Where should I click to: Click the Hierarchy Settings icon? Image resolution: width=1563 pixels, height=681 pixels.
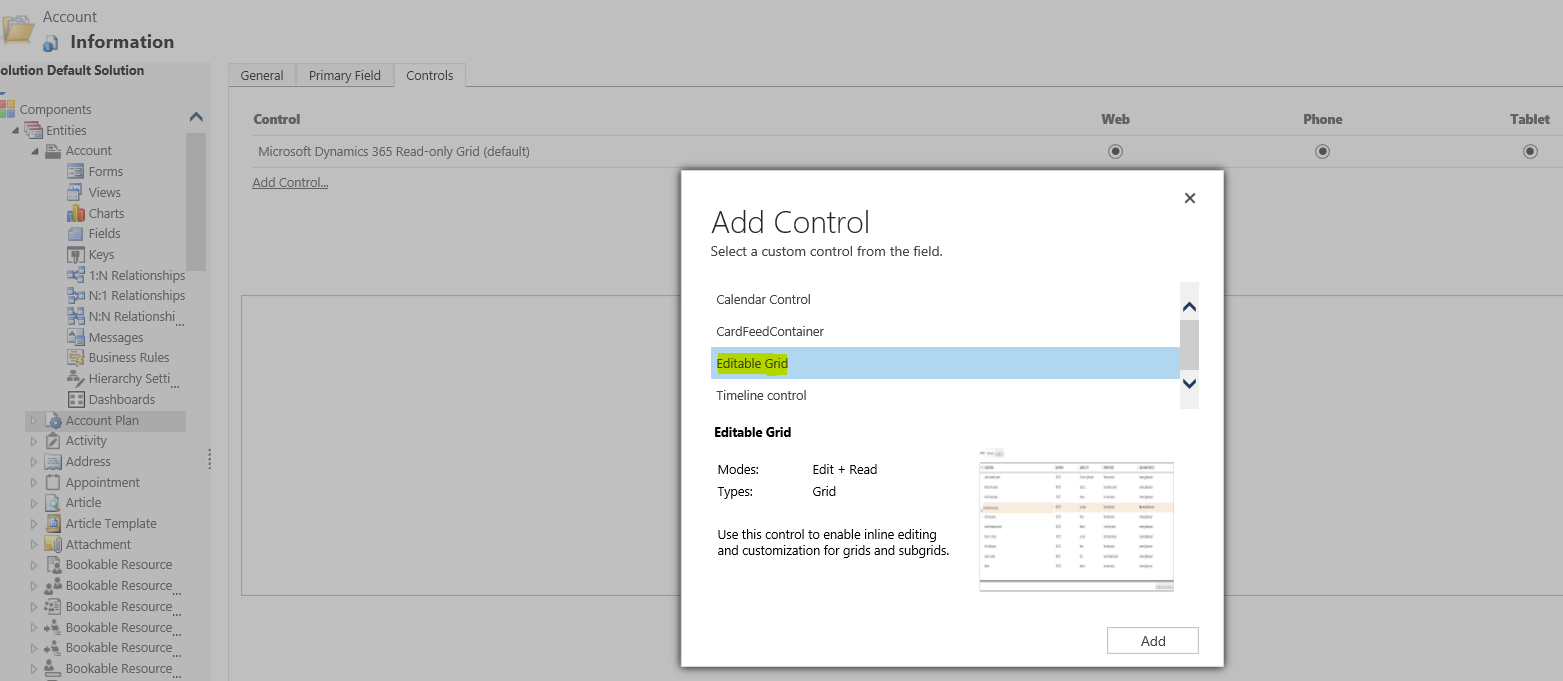[76, 378]
